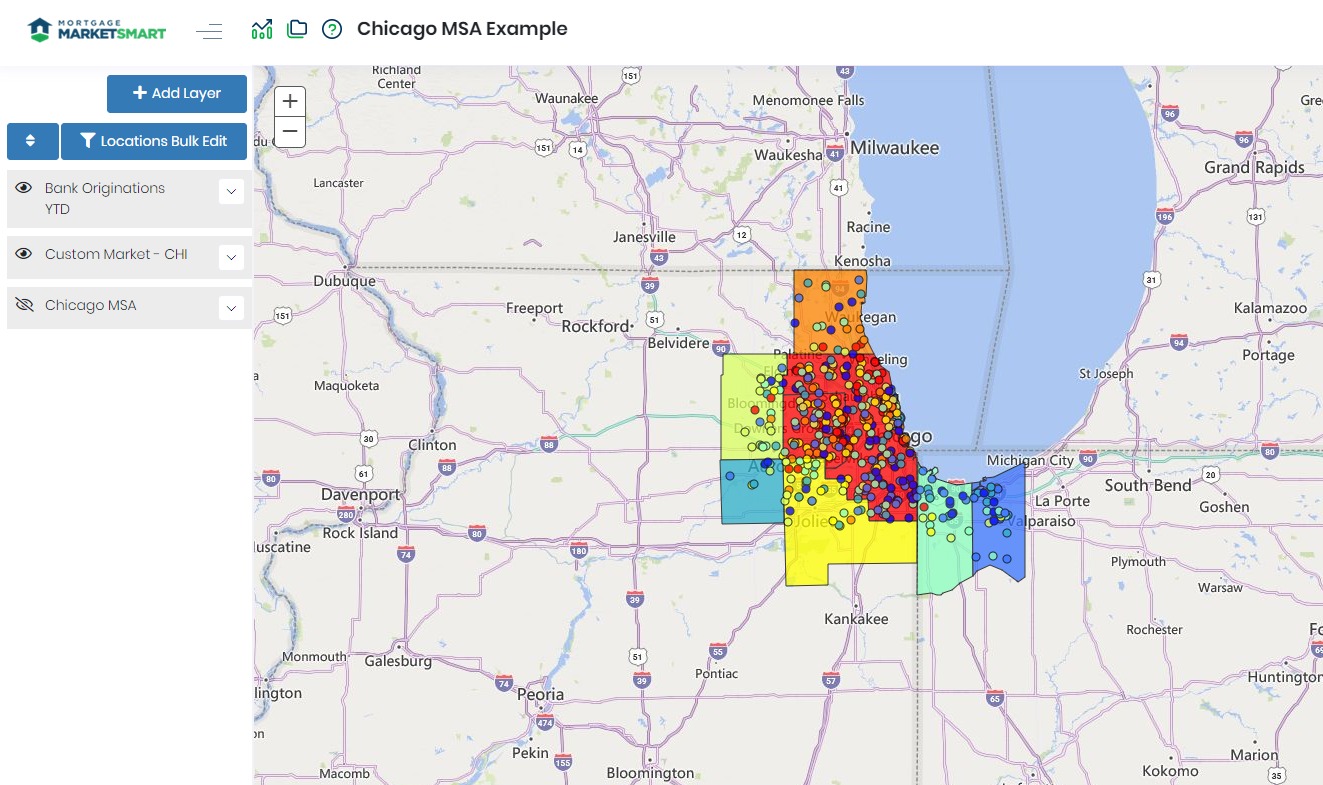This screenshot has height=785, width=1323.
Task: Hide the Custom Market - CHI layer
Action: [24, 254]
